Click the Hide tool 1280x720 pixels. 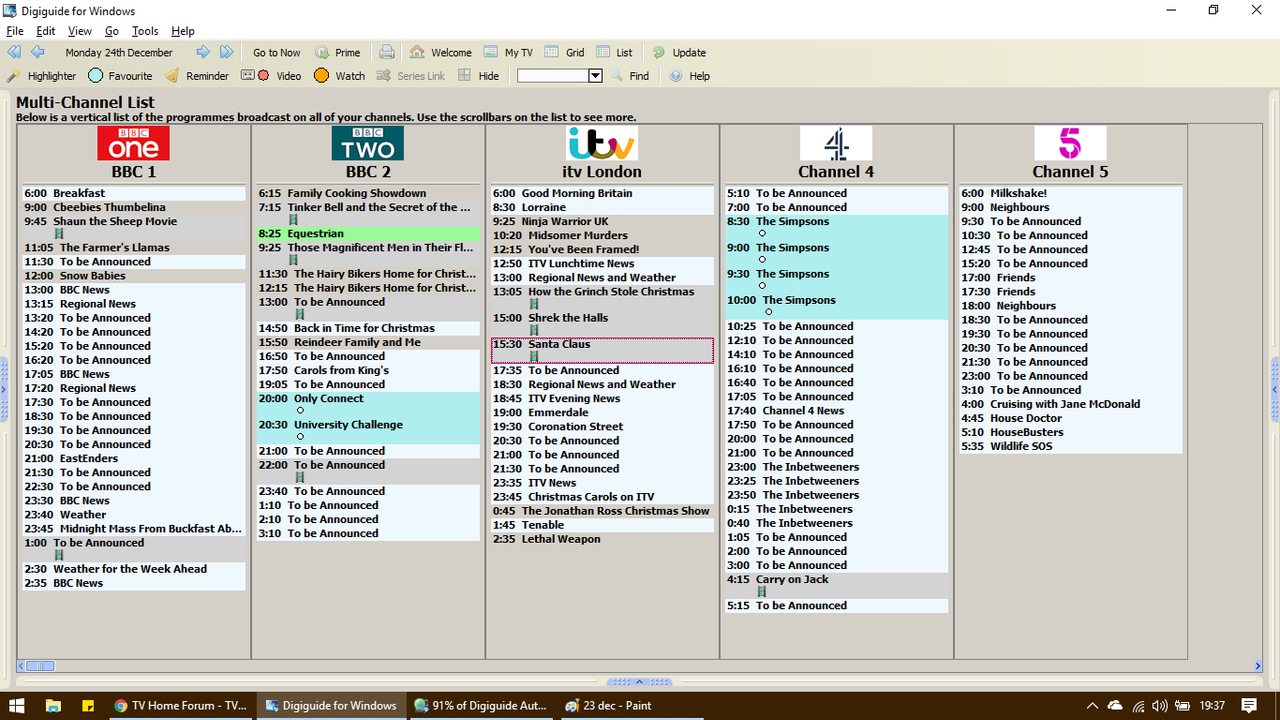[478, 76]
